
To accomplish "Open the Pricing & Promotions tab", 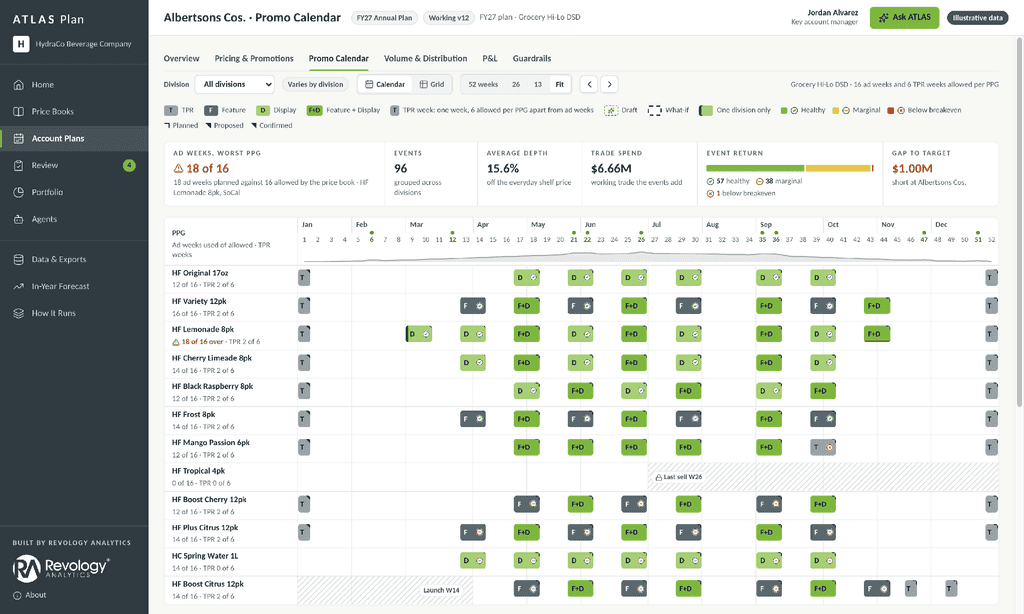I will click(254, 58).
